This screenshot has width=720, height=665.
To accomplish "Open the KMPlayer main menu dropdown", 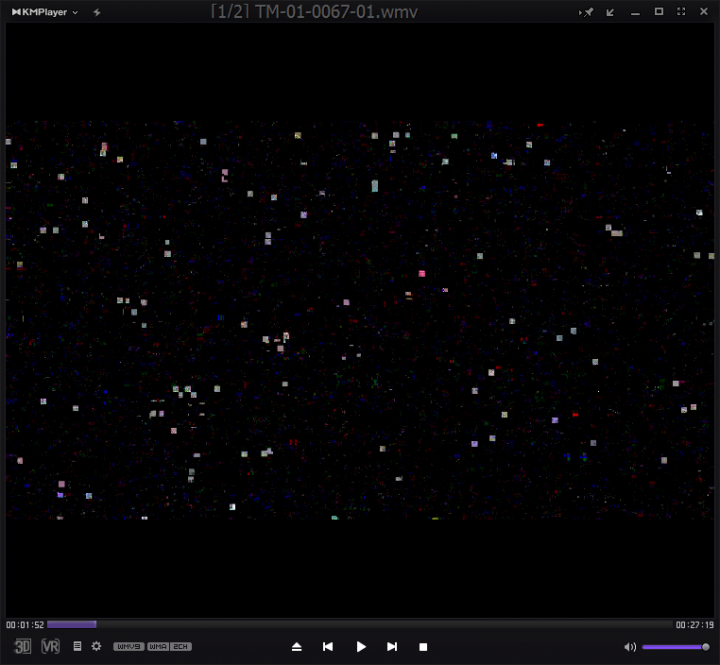I will (45, 12).
